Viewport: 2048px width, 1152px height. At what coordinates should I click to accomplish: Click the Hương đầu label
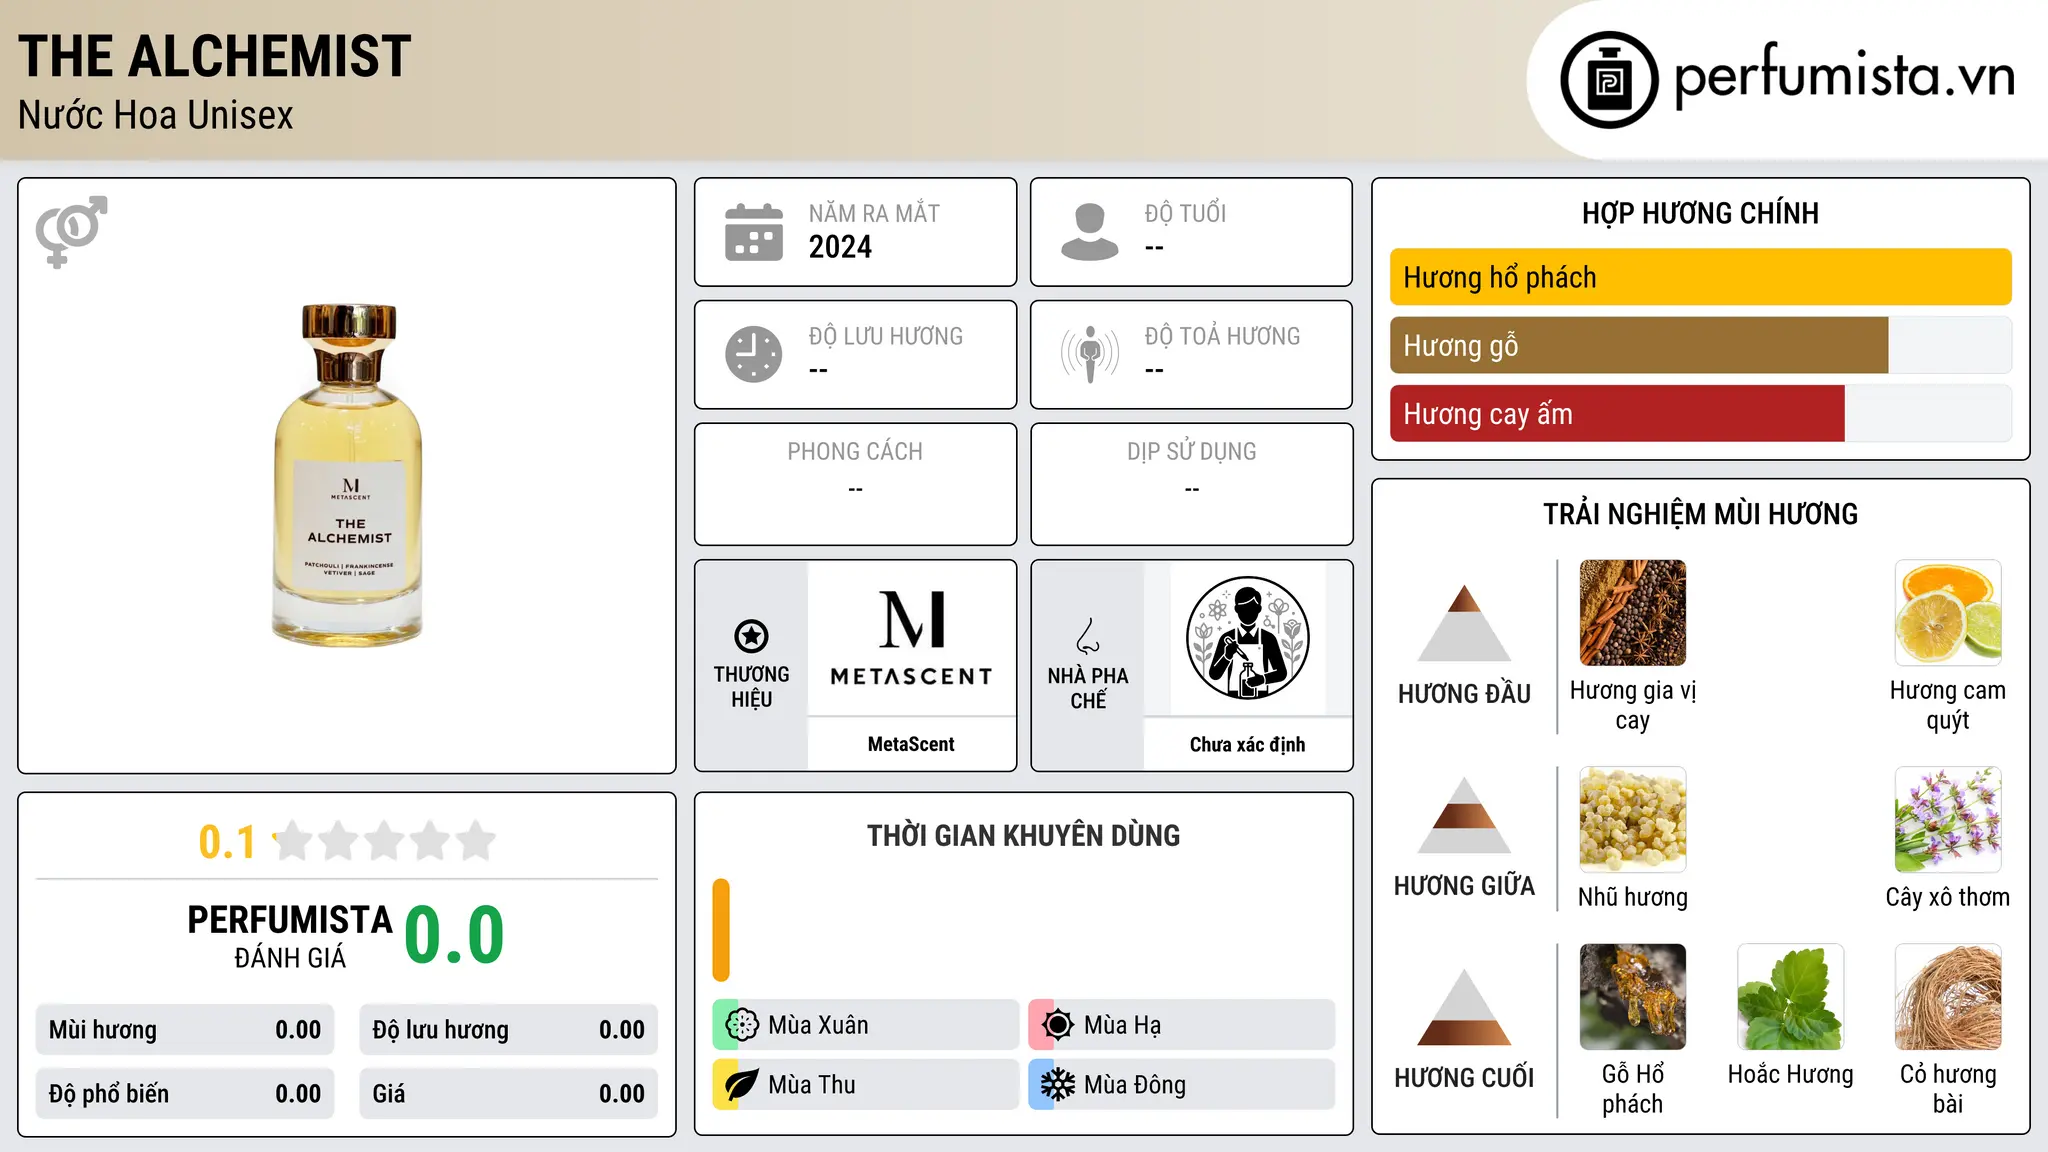1464,694
